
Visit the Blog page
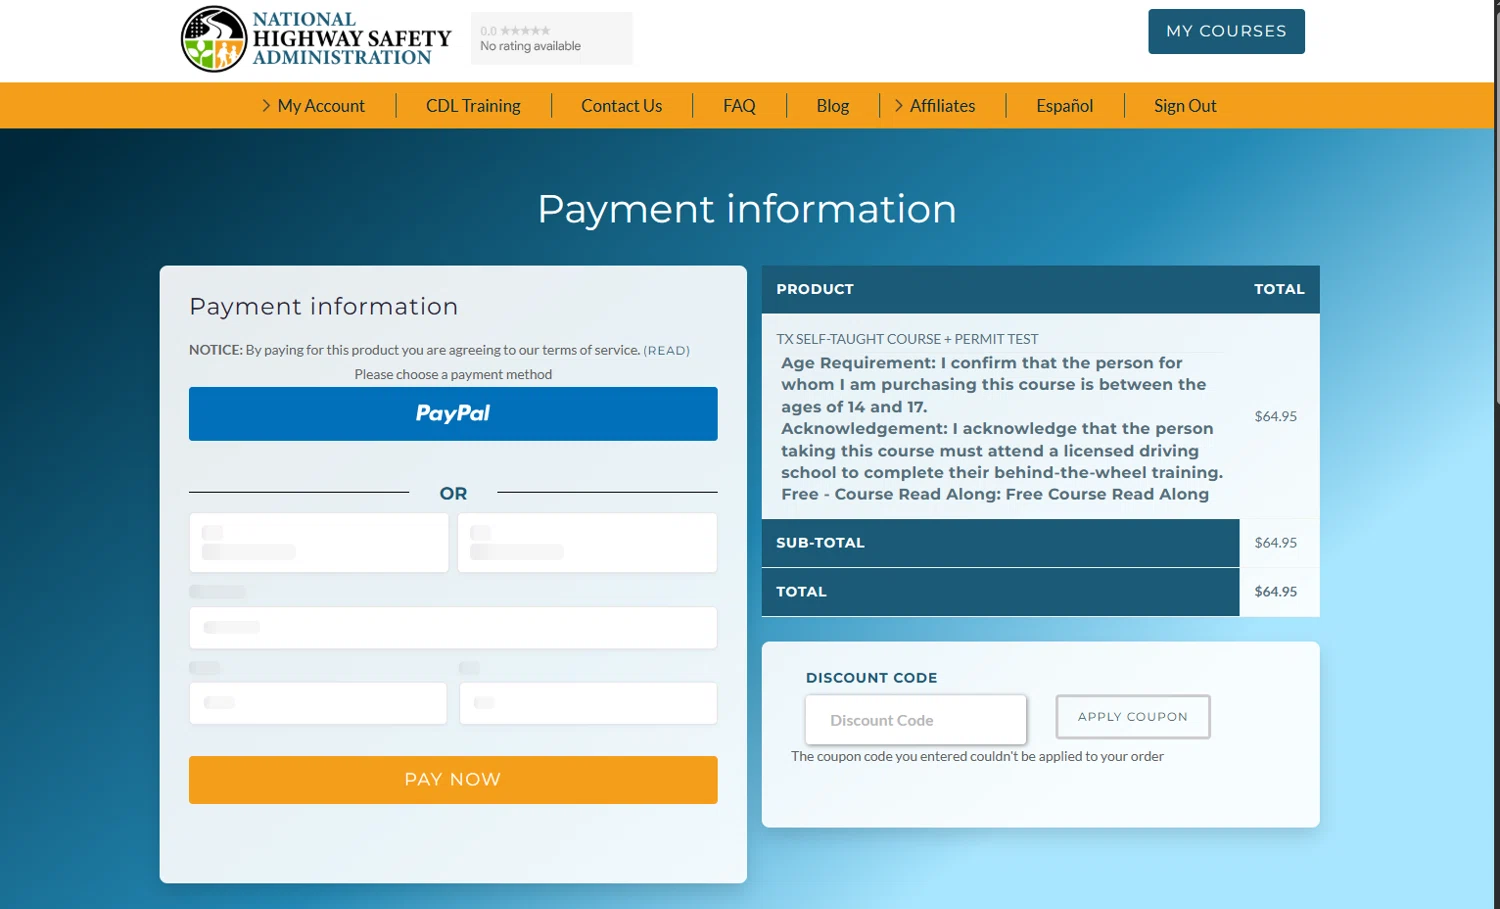click(832, 106)
